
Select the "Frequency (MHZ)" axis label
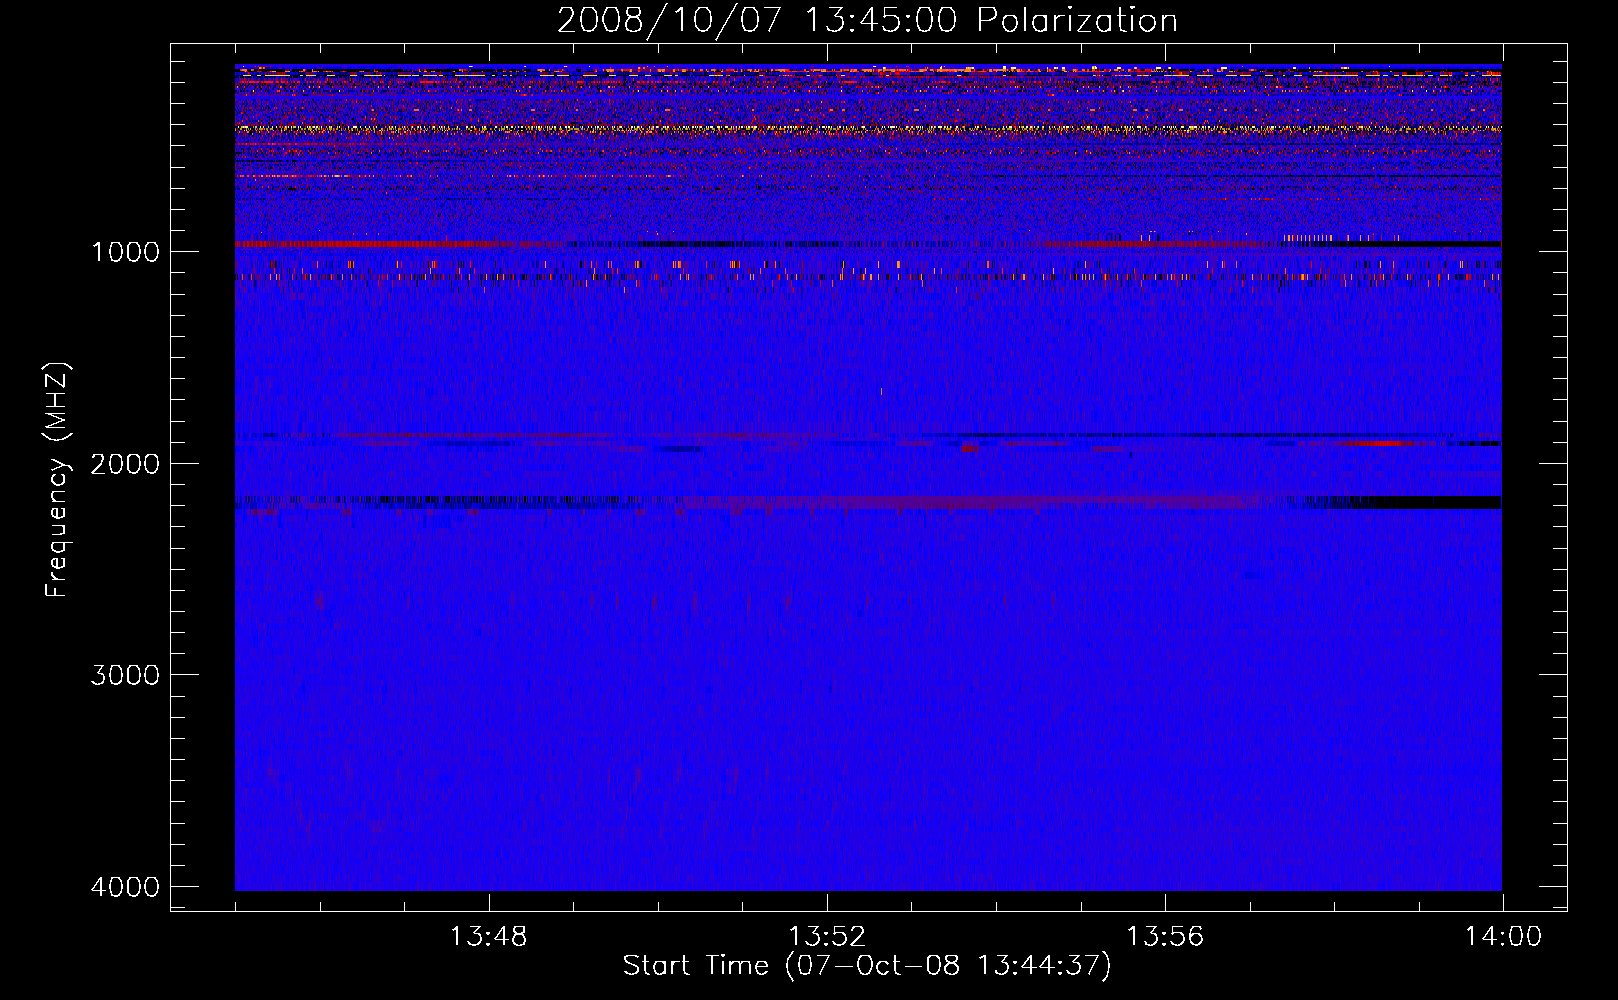57,480
